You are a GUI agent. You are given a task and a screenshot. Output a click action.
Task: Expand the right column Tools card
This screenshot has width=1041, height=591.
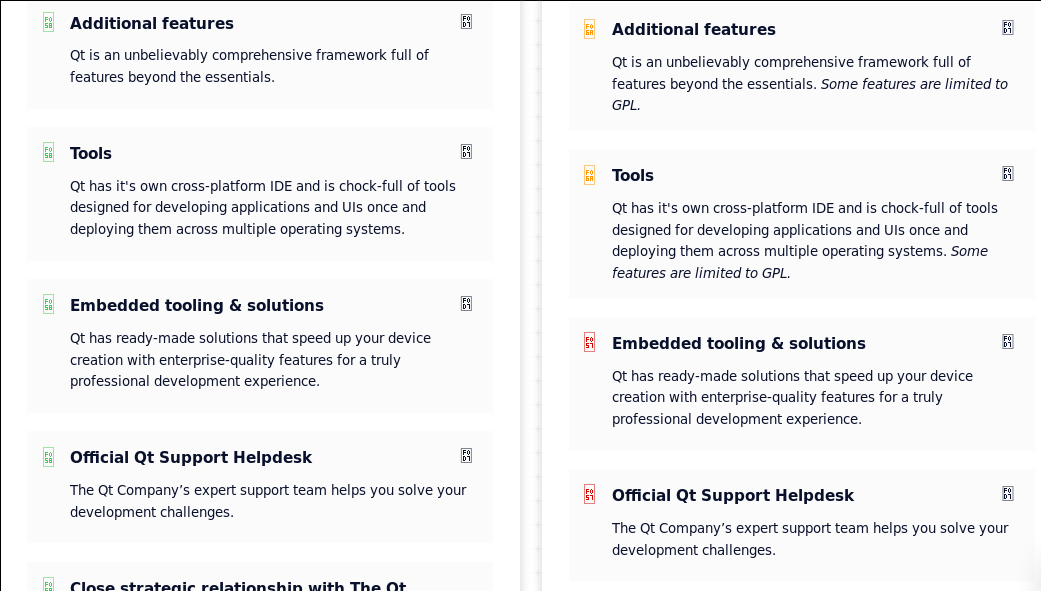[x=1008, y=174]
